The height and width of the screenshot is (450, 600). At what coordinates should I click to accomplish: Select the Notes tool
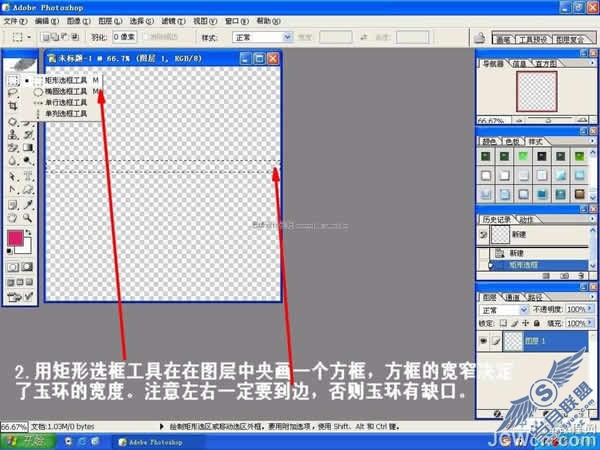[13, 205]
